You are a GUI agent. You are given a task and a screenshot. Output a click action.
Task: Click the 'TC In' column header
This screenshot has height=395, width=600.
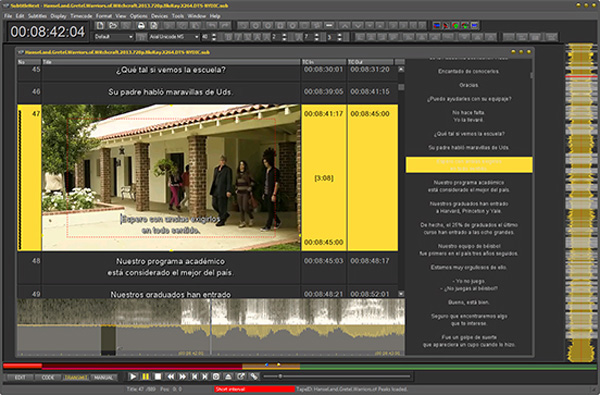[324, 62]
